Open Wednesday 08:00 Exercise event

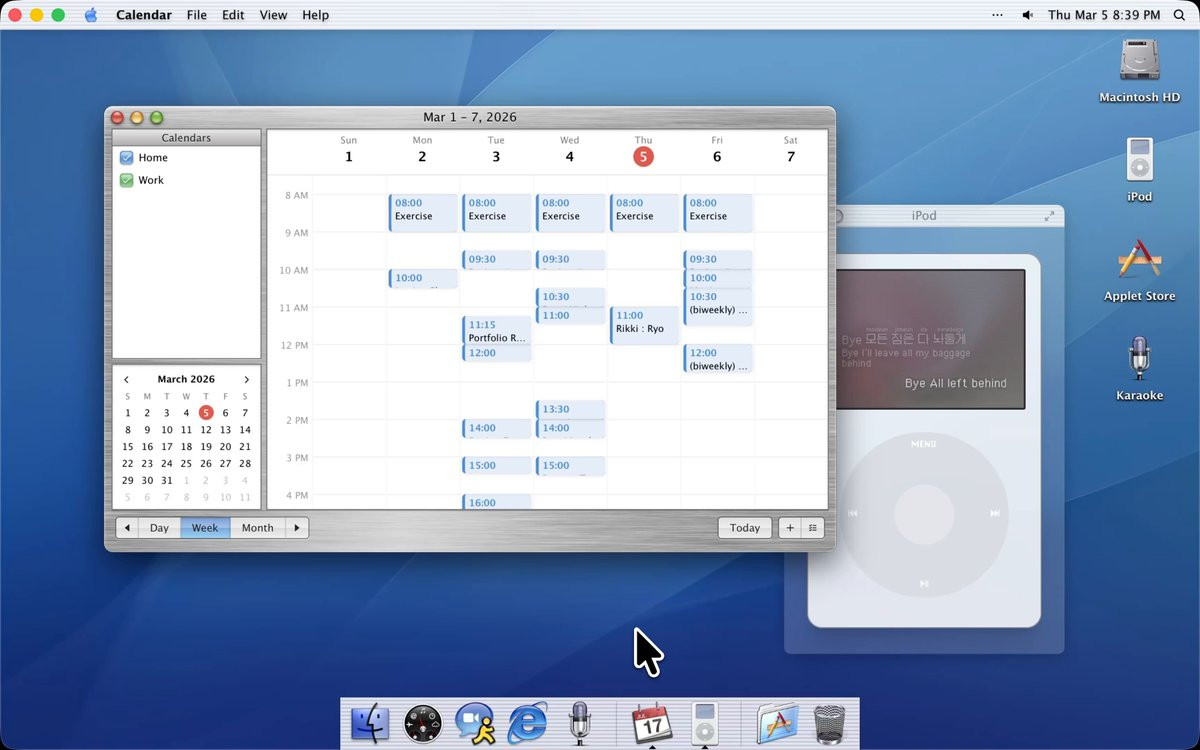pos(570,213)
